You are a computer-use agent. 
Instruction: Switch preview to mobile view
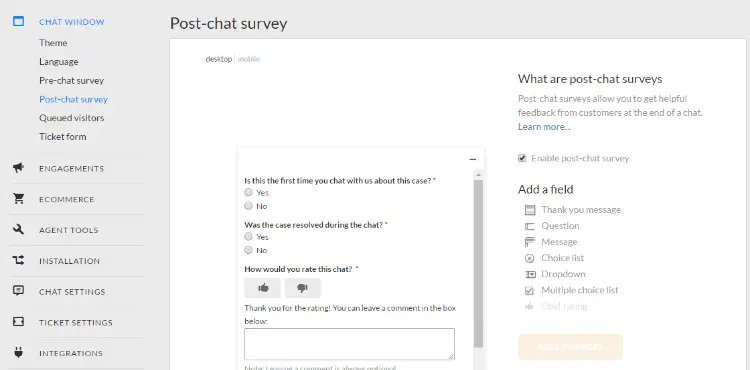coord(249,59)
